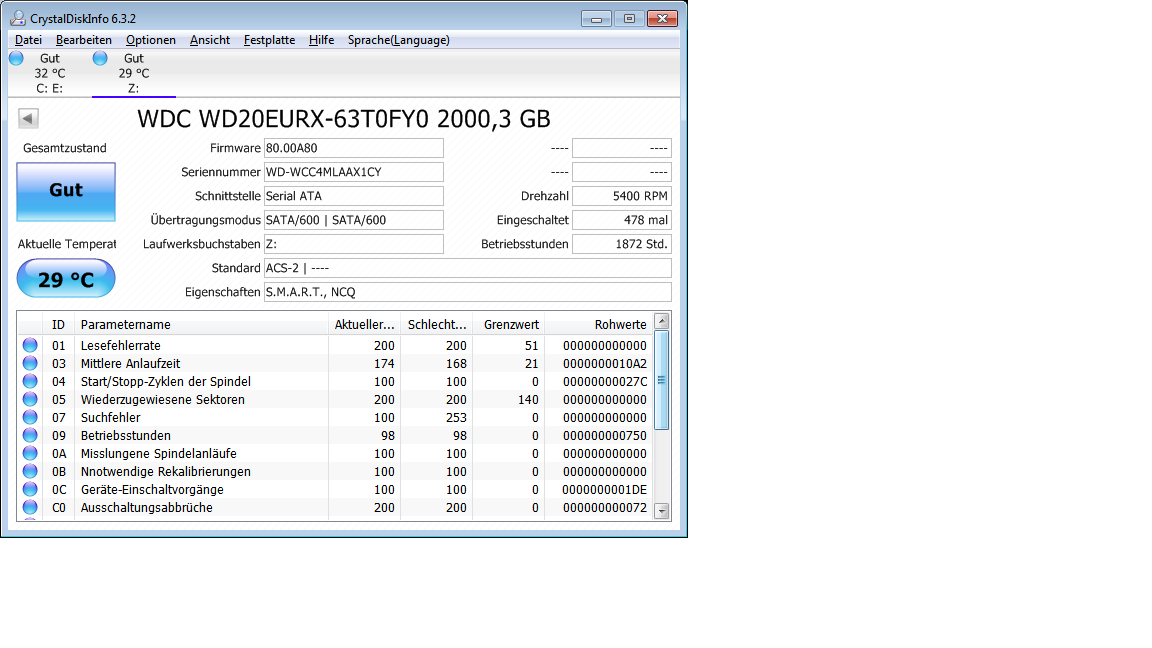Click the Übertragungsmodus field
The height and width of the screenshot is (648, 1152).
[353, 220]
